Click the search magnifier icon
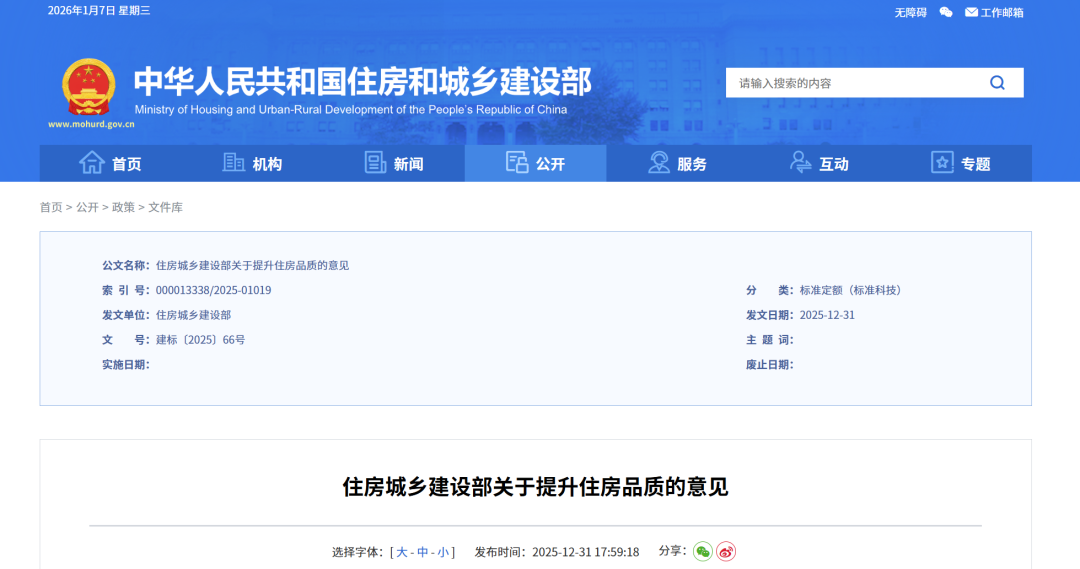1080x569 pixels. click(997, 83)
